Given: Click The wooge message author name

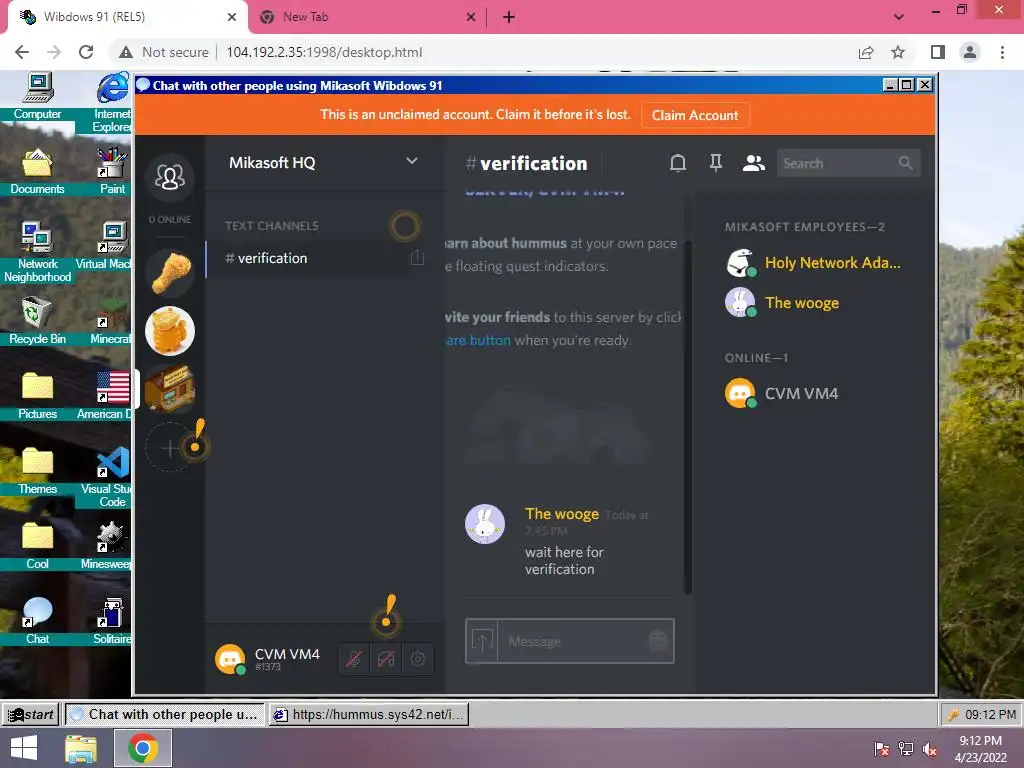Looking at the screenshot, I should point(562,514).
